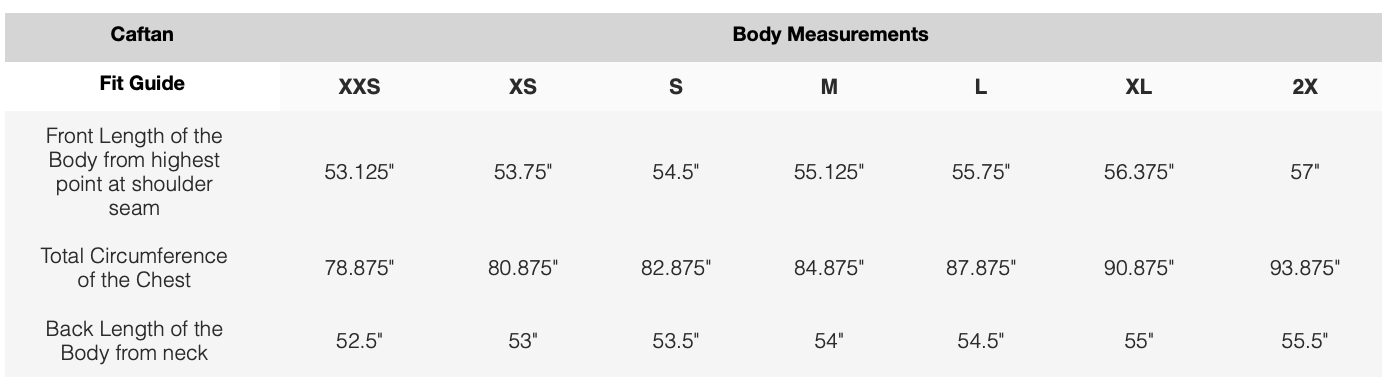This screenshot has height=388, width=1398.
Task: Choose the M size column header
Action: 829,87
